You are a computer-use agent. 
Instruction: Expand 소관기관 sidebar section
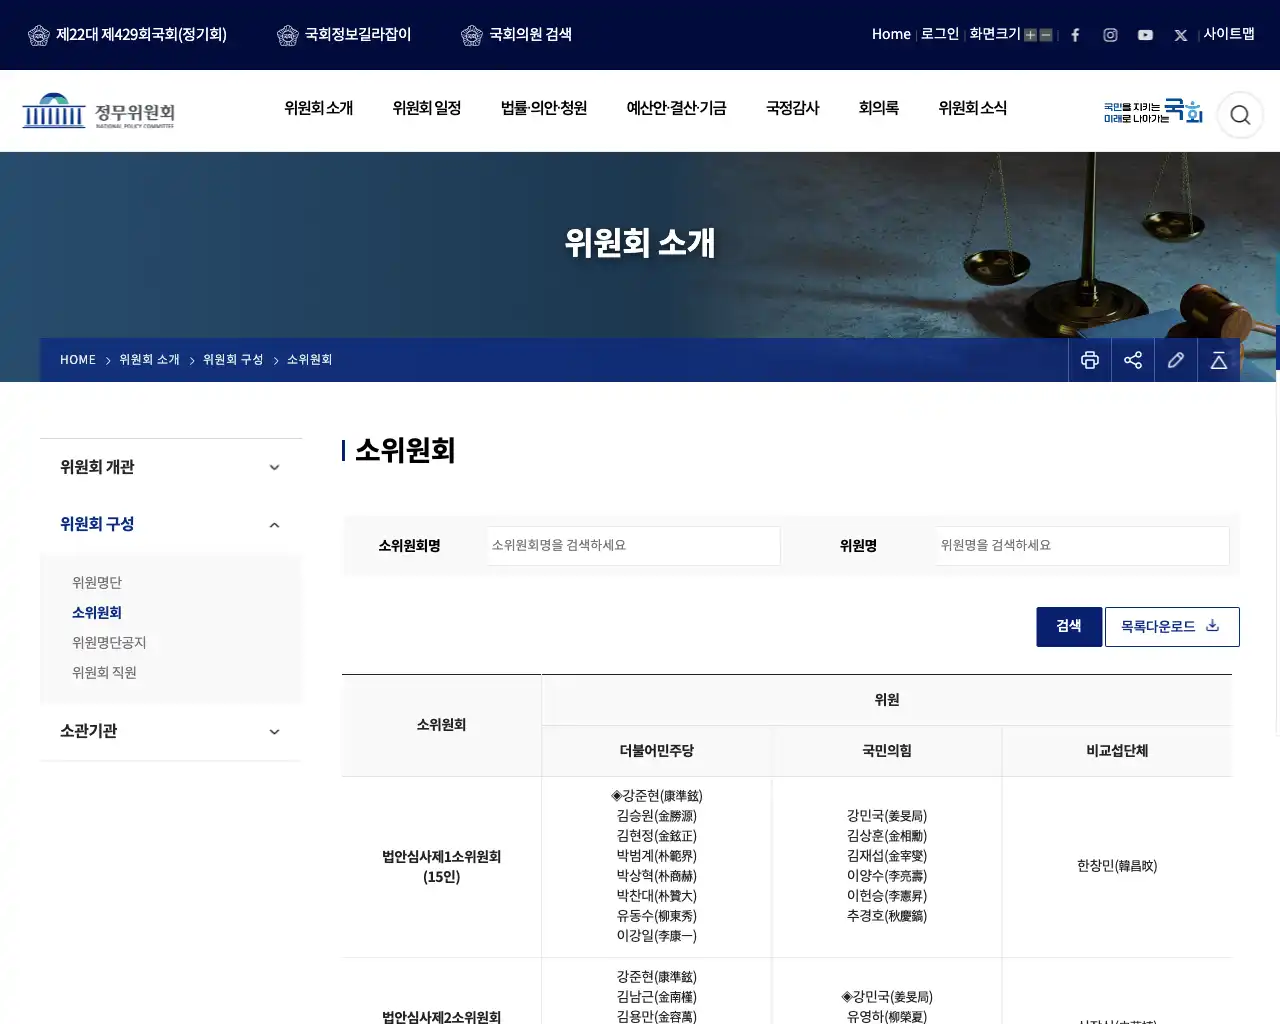tap(171, 731)
